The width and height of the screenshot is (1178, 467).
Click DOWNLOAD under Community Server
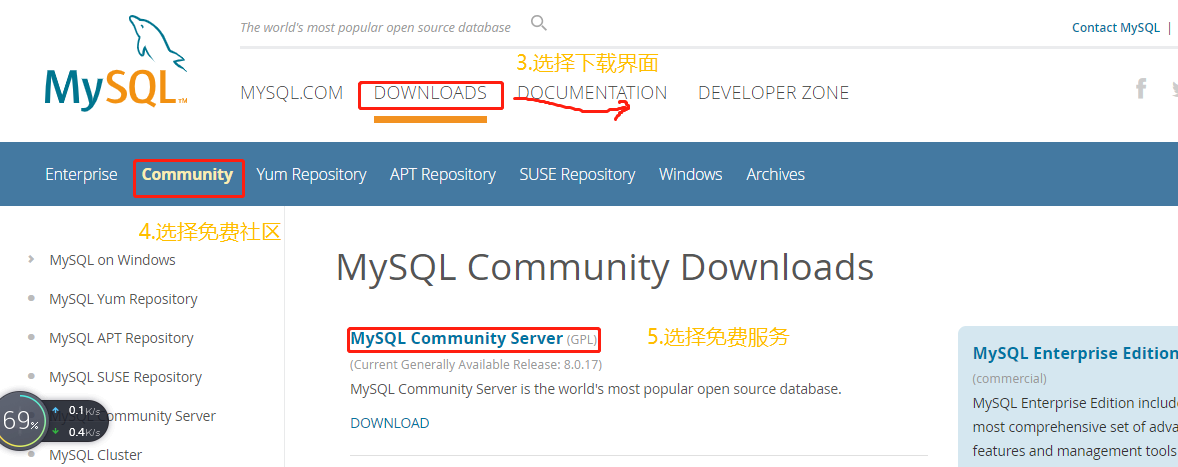point(390,423)
